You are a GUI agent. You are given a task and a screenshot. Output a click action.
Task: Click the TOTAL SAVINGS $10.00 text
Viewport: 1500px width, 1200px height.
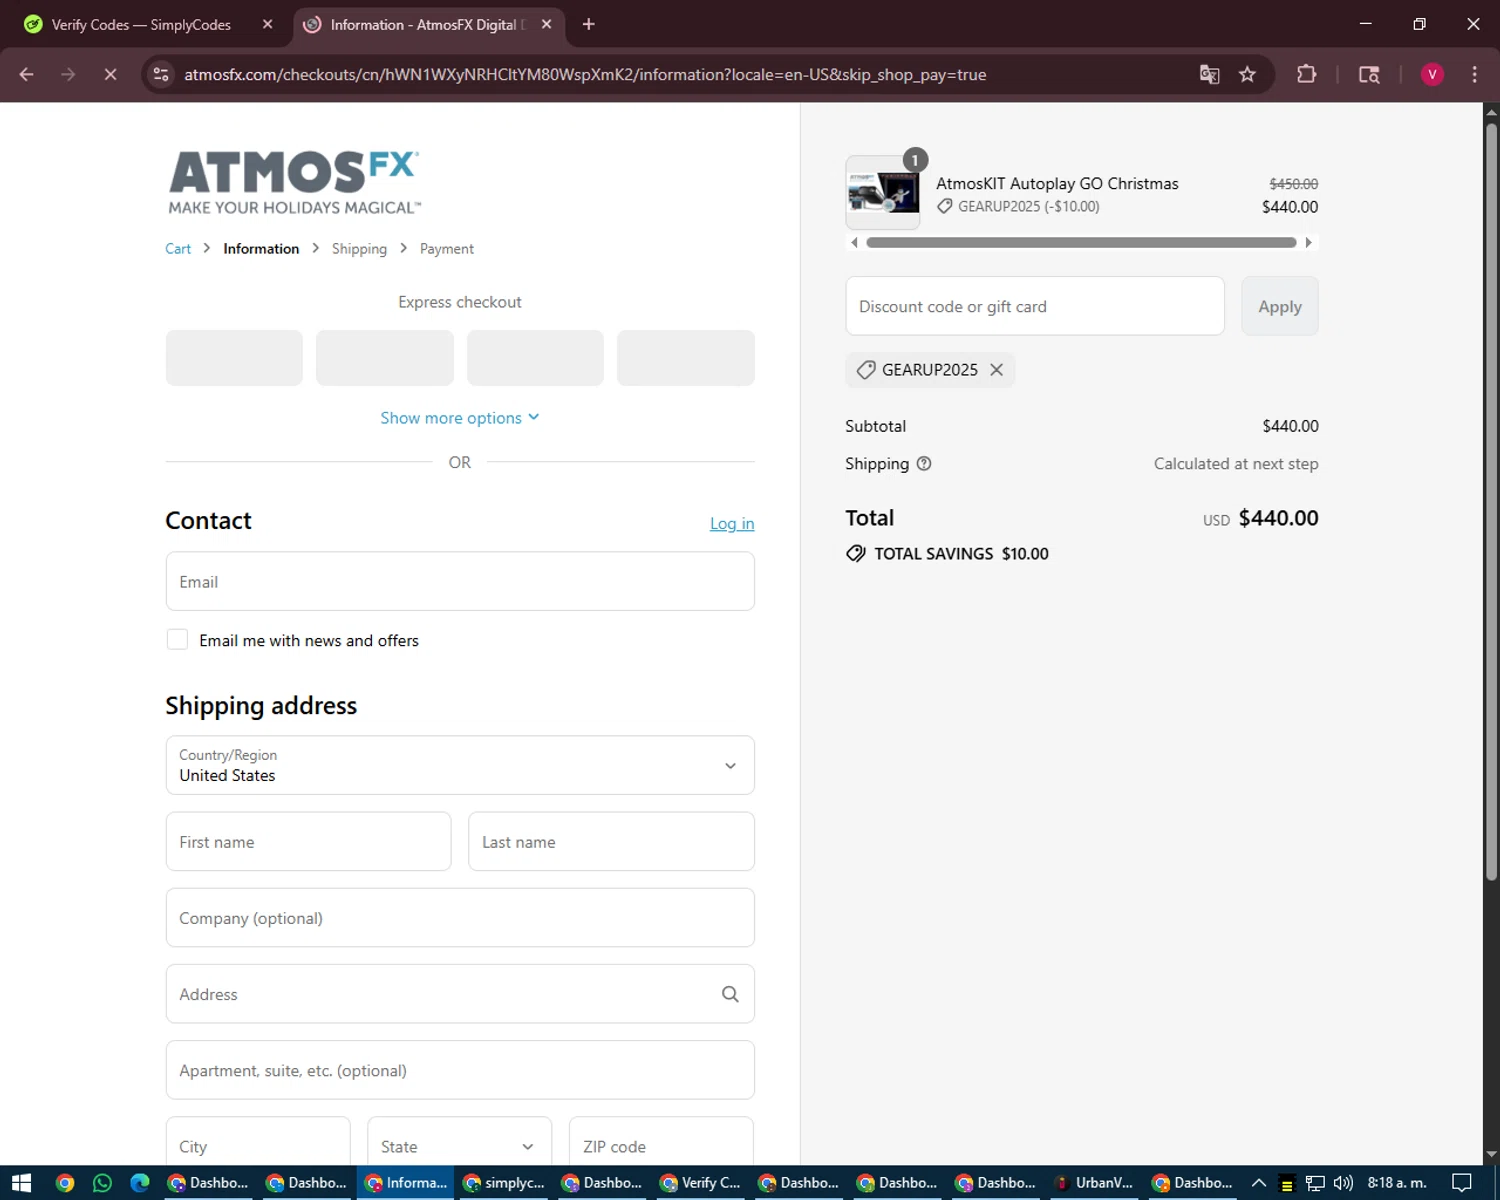(961, 554)
